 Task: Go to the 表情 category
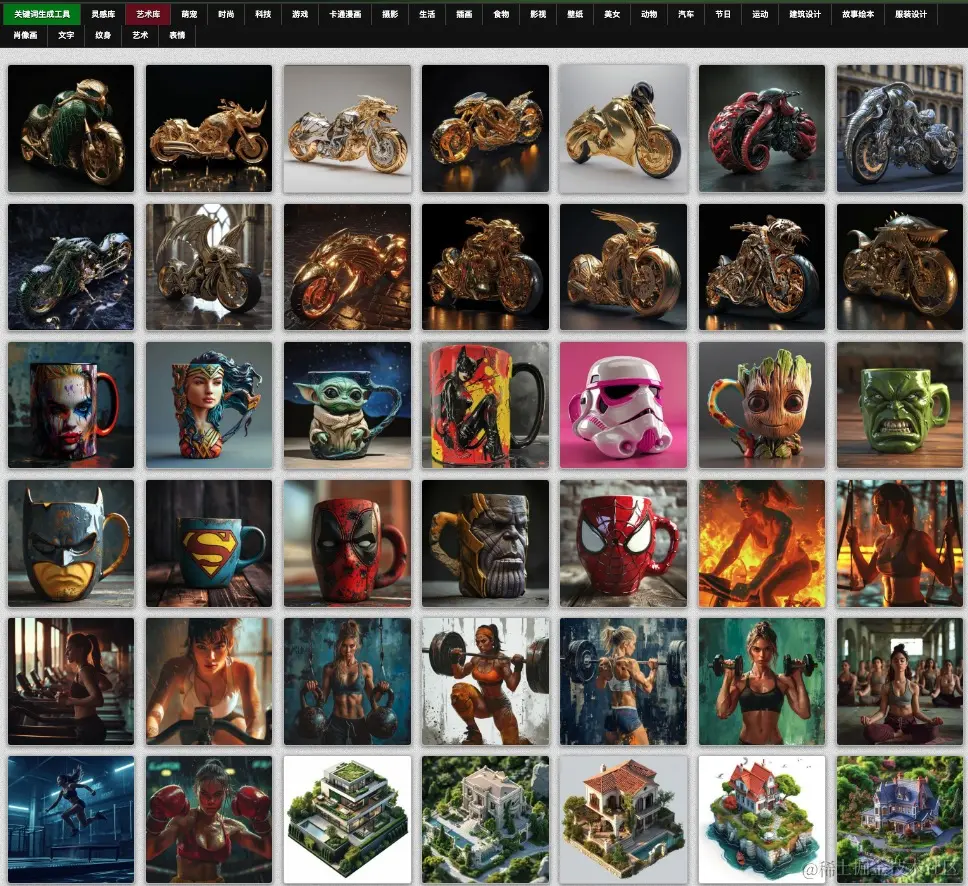coord(177,35)
